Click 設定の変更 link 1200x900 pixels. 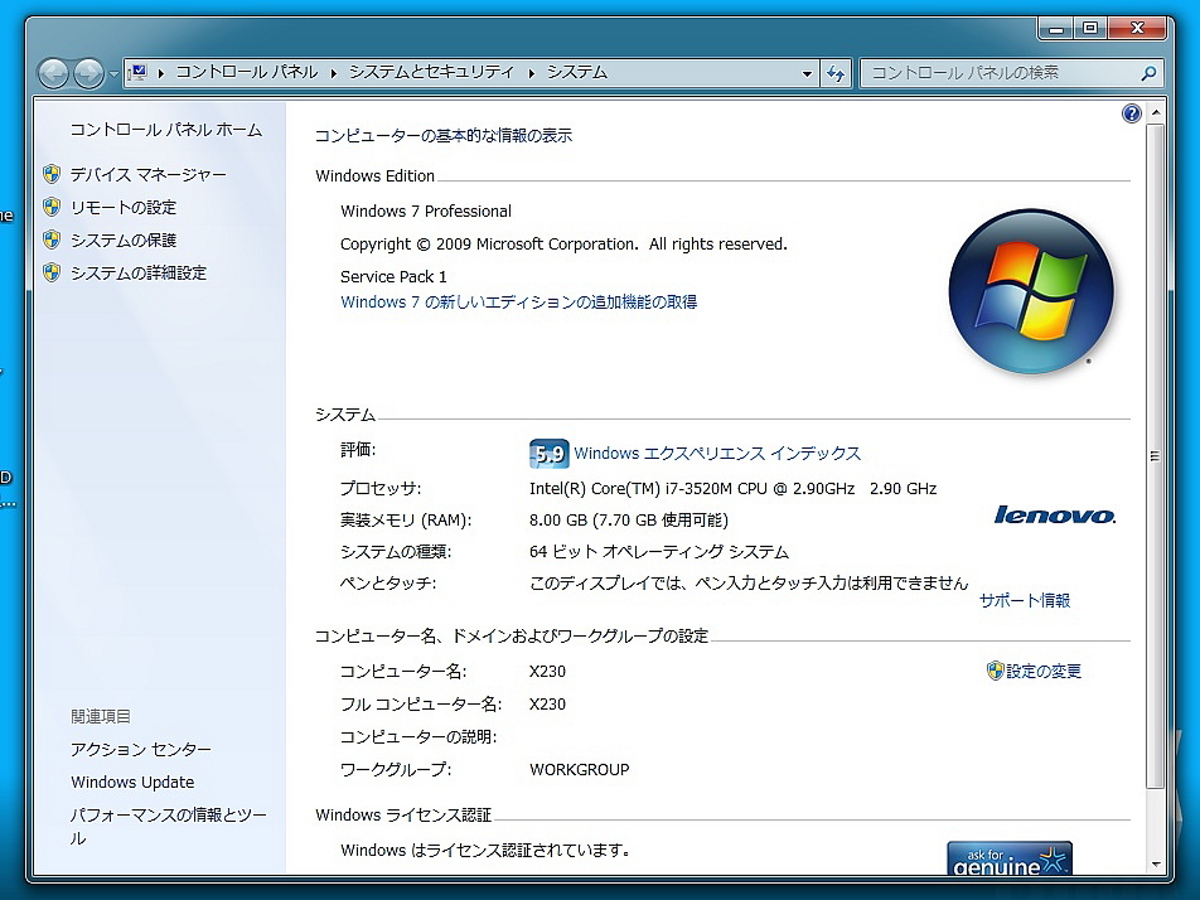(x=1044, y=672)
